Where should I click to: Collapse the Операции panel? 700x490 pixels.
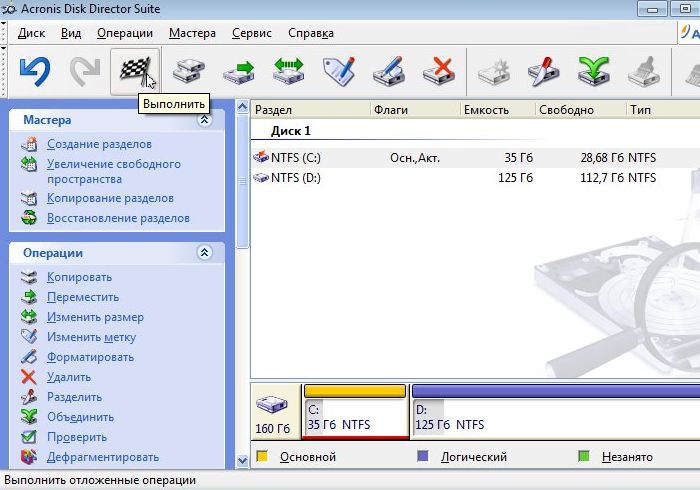coord(204,253)
